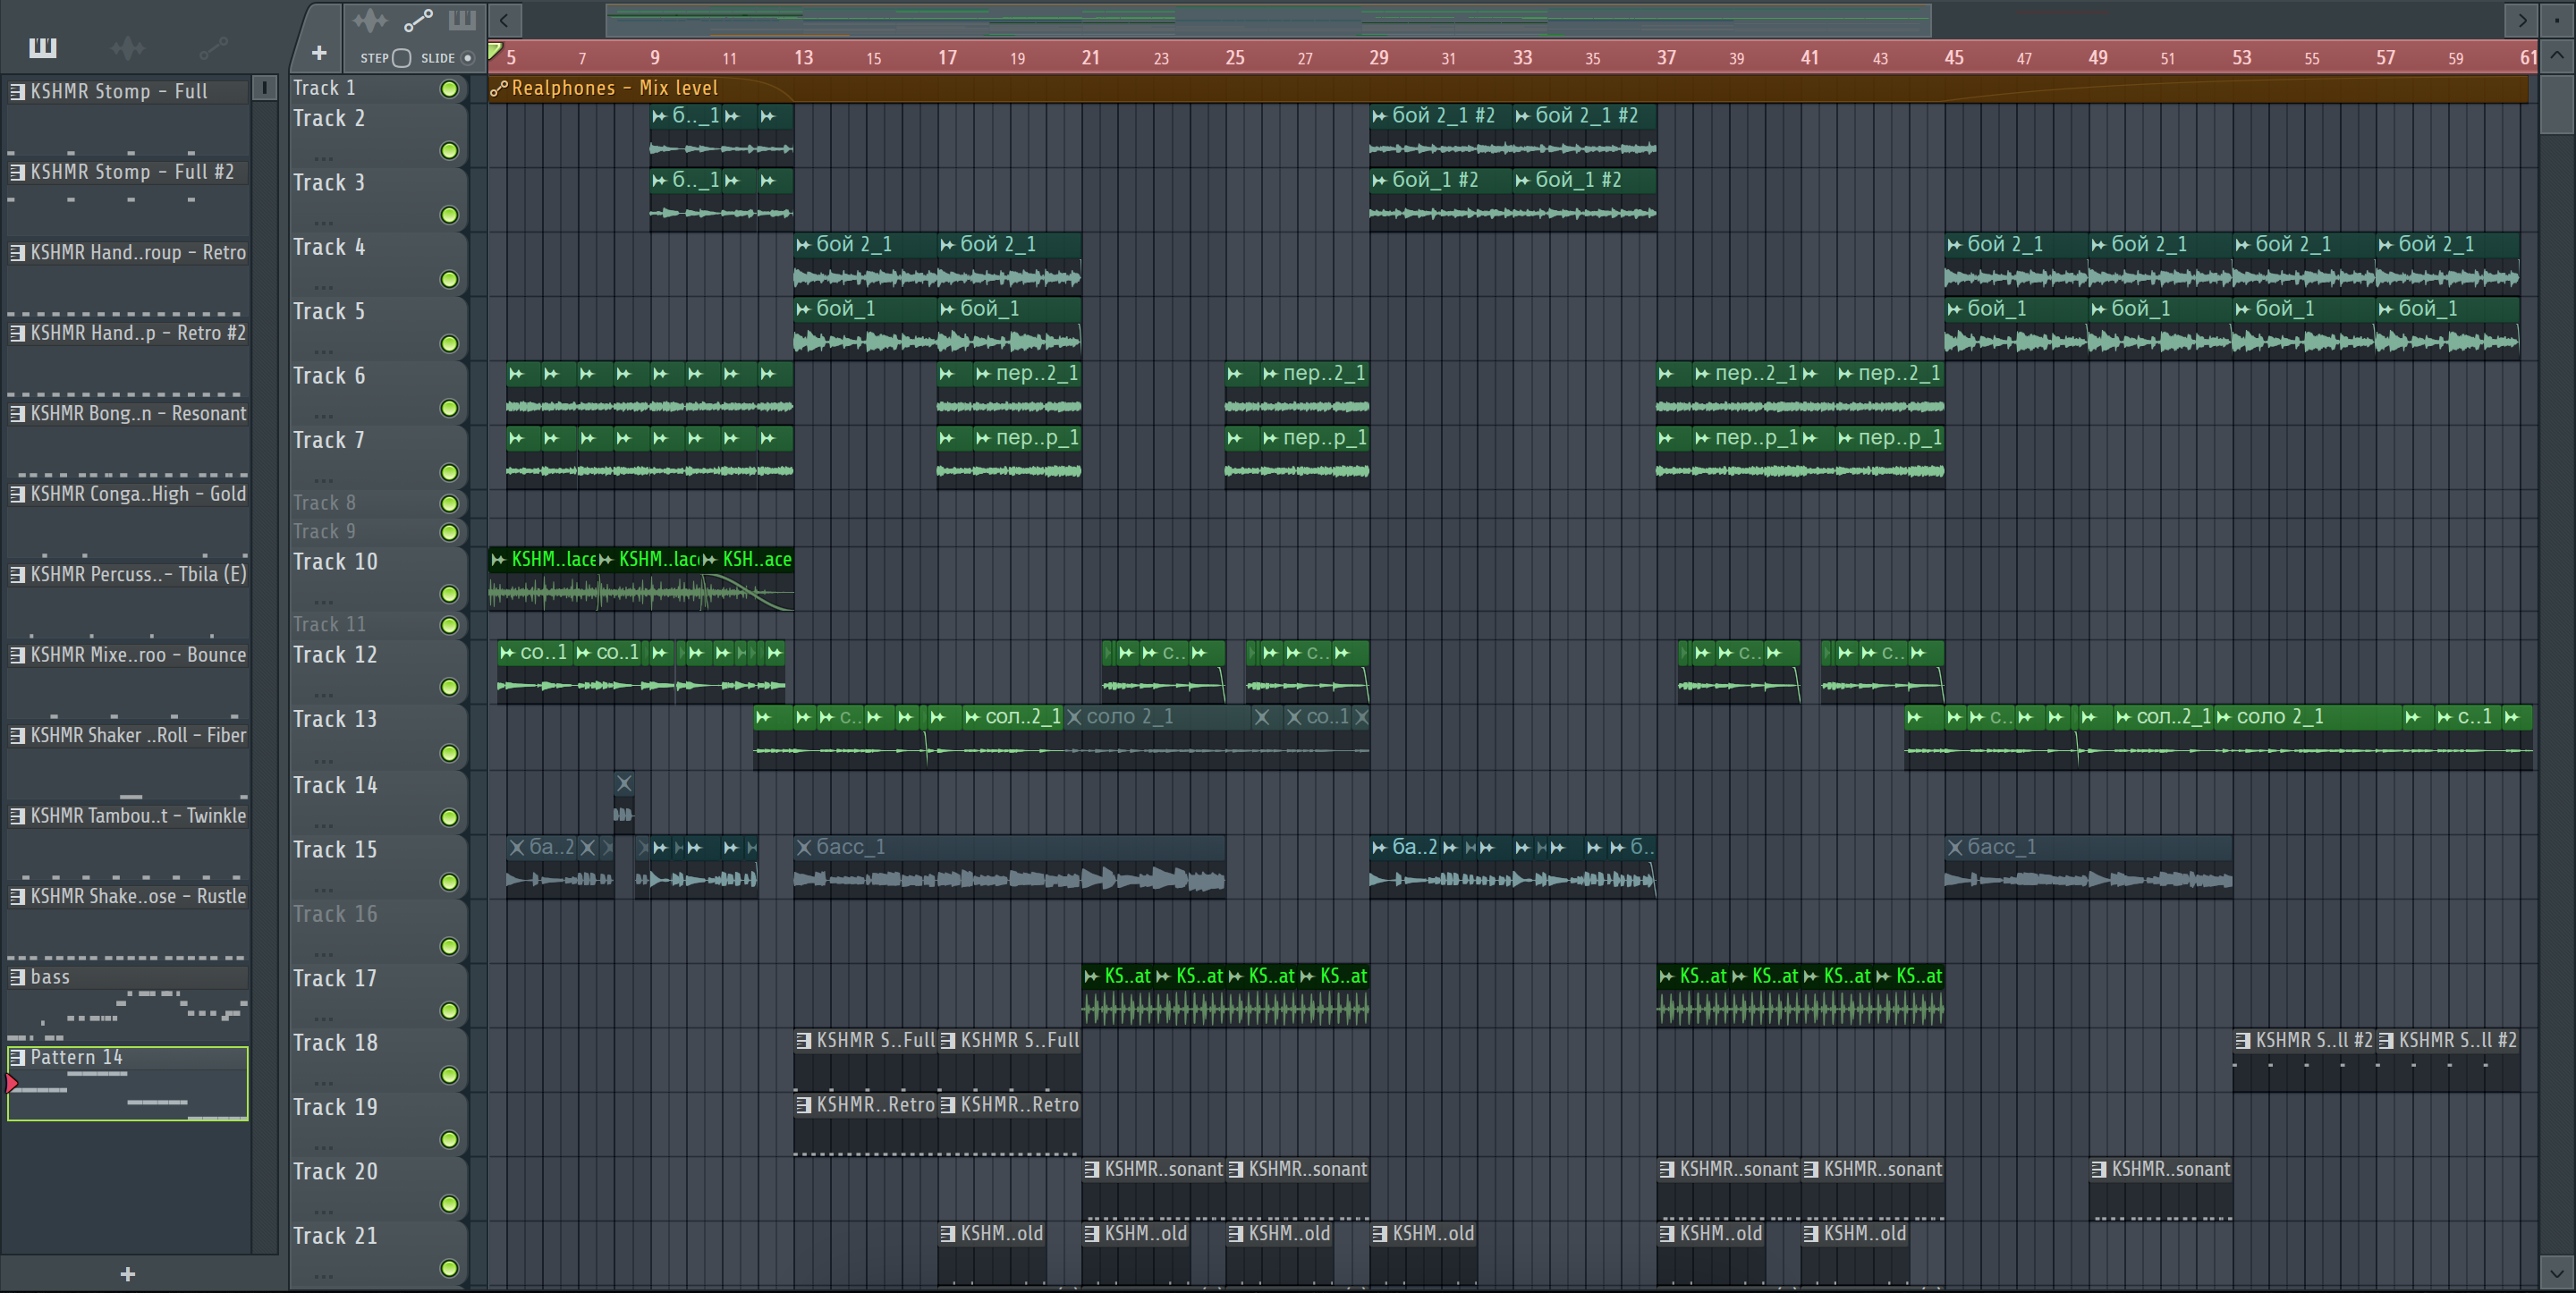Open the KSH..ace clip menu icon
The height and width of the screenshot is (1293, 2576).
710,559
